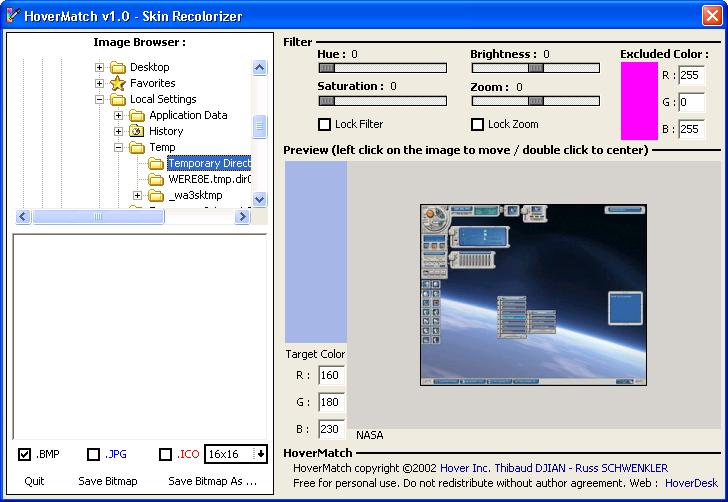Click the tree scroll down arrow
This screenshot has height=502, width=728.
(260, 199)
